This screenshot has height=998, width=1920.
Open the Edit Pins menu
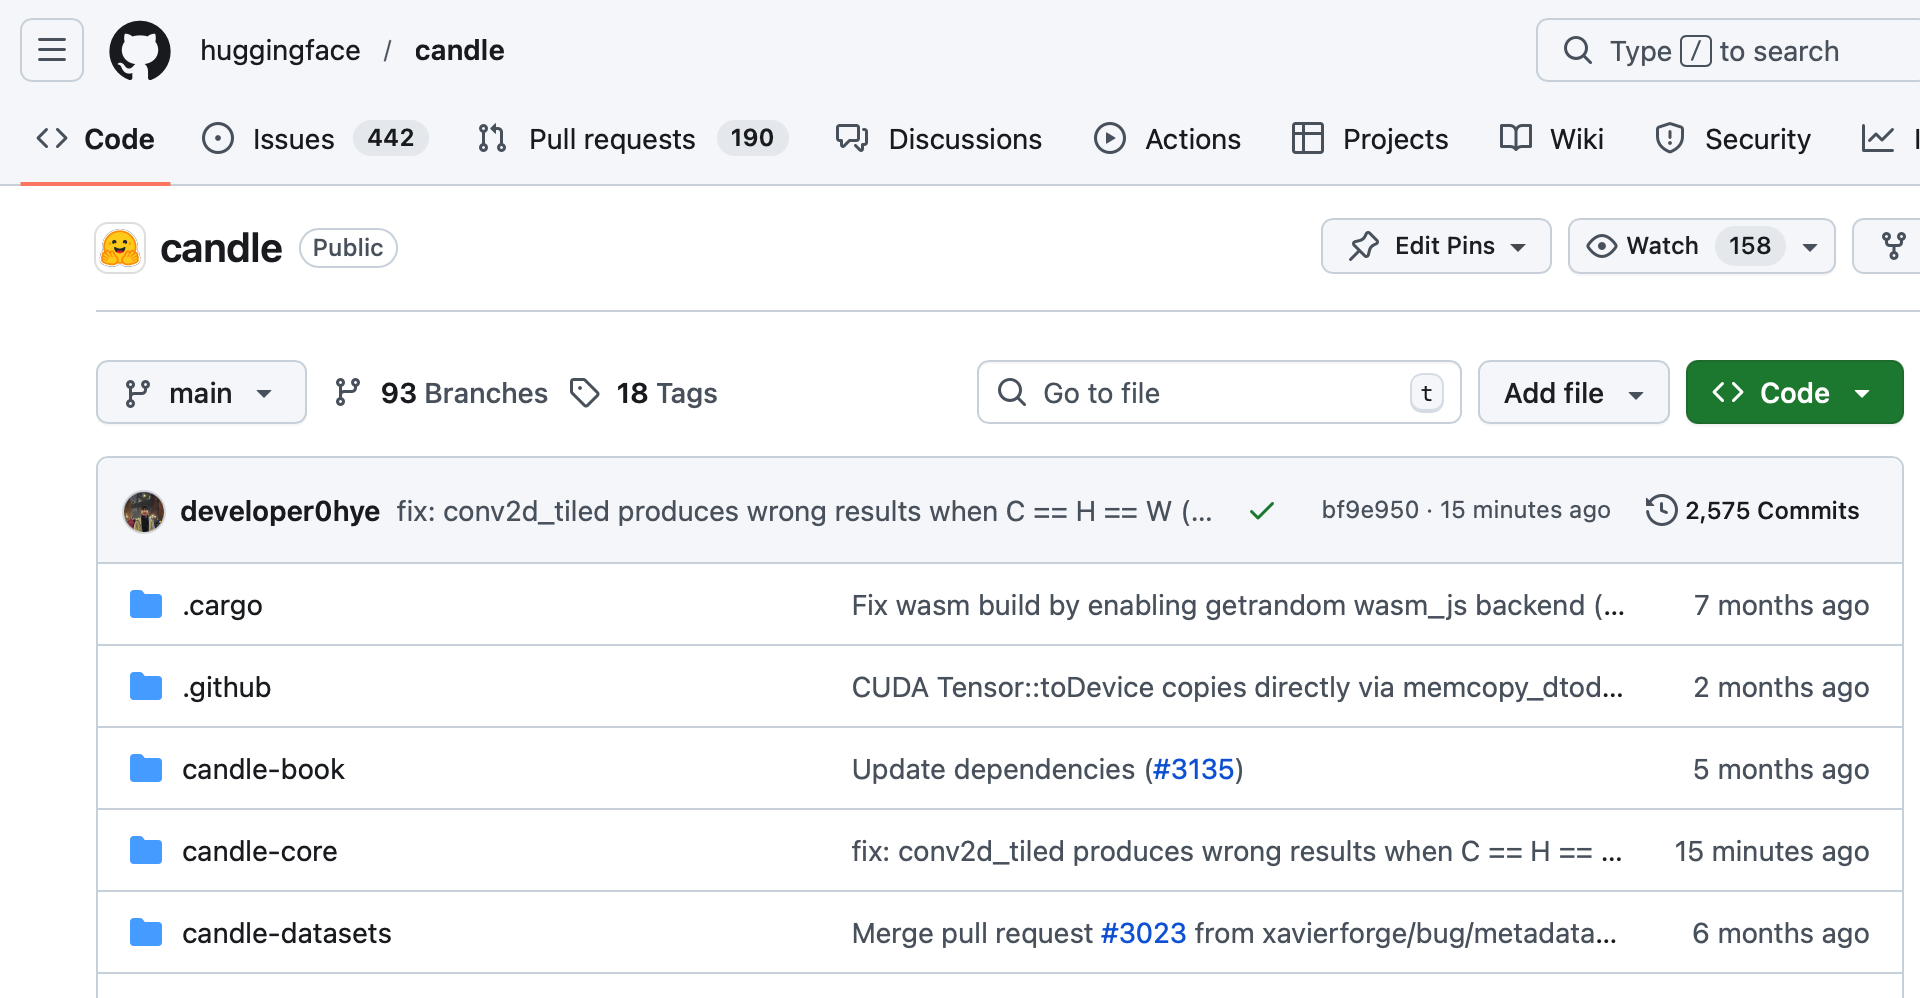[x=1436, y=246]
